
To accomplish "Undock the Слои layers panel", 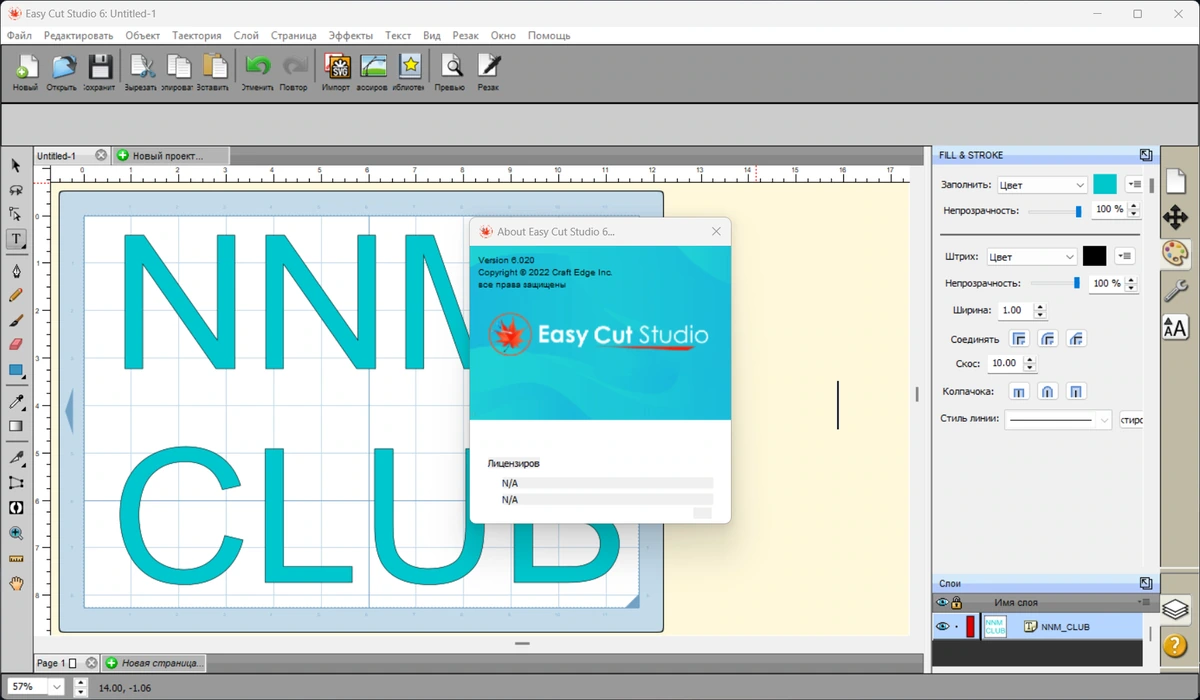I will pos(1146,583).
